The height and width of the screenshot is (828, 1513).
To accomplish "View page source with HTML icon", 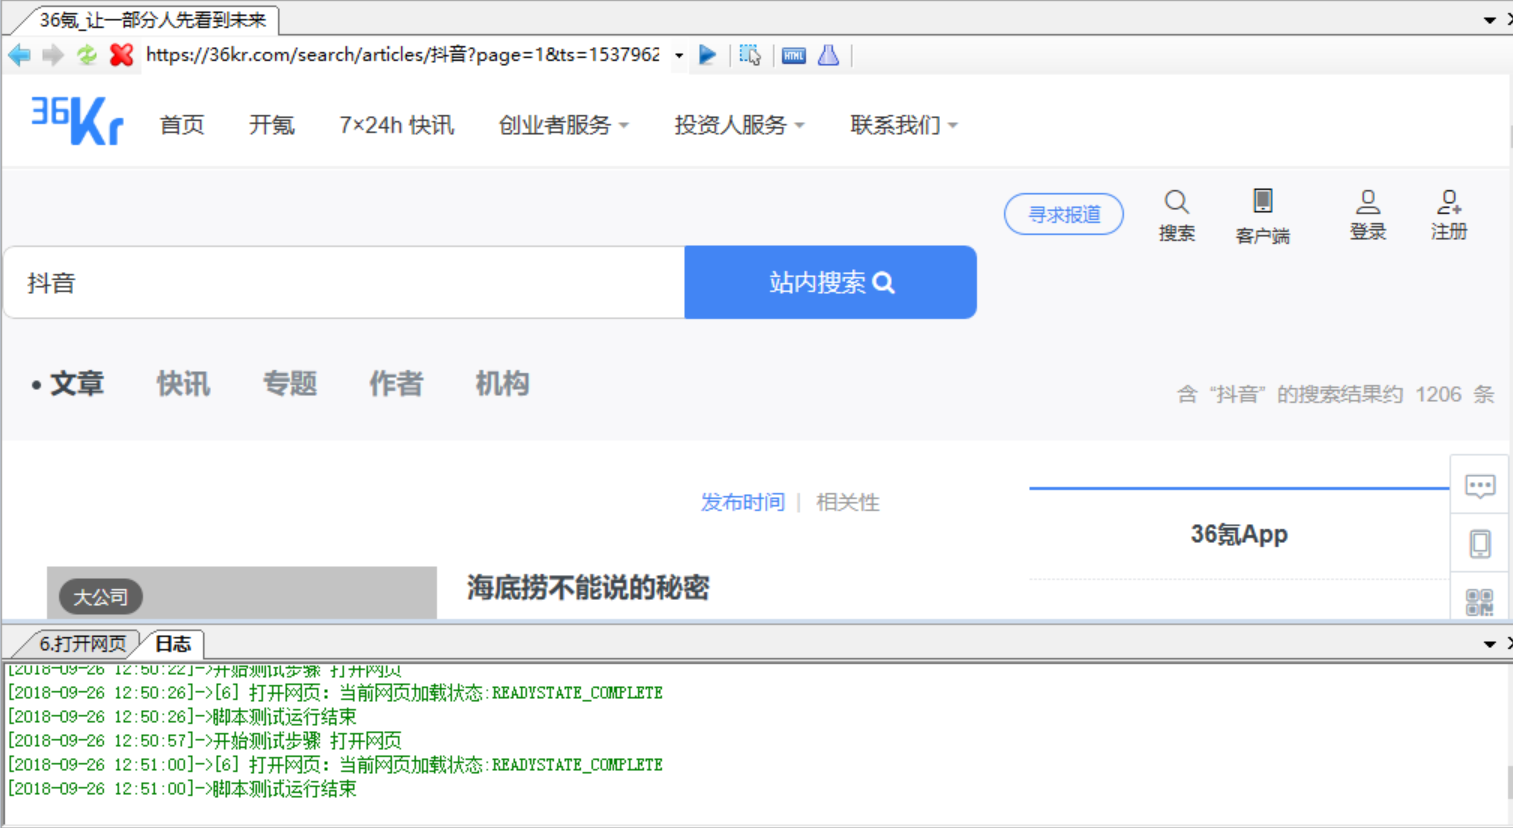I will click(794, 56).
